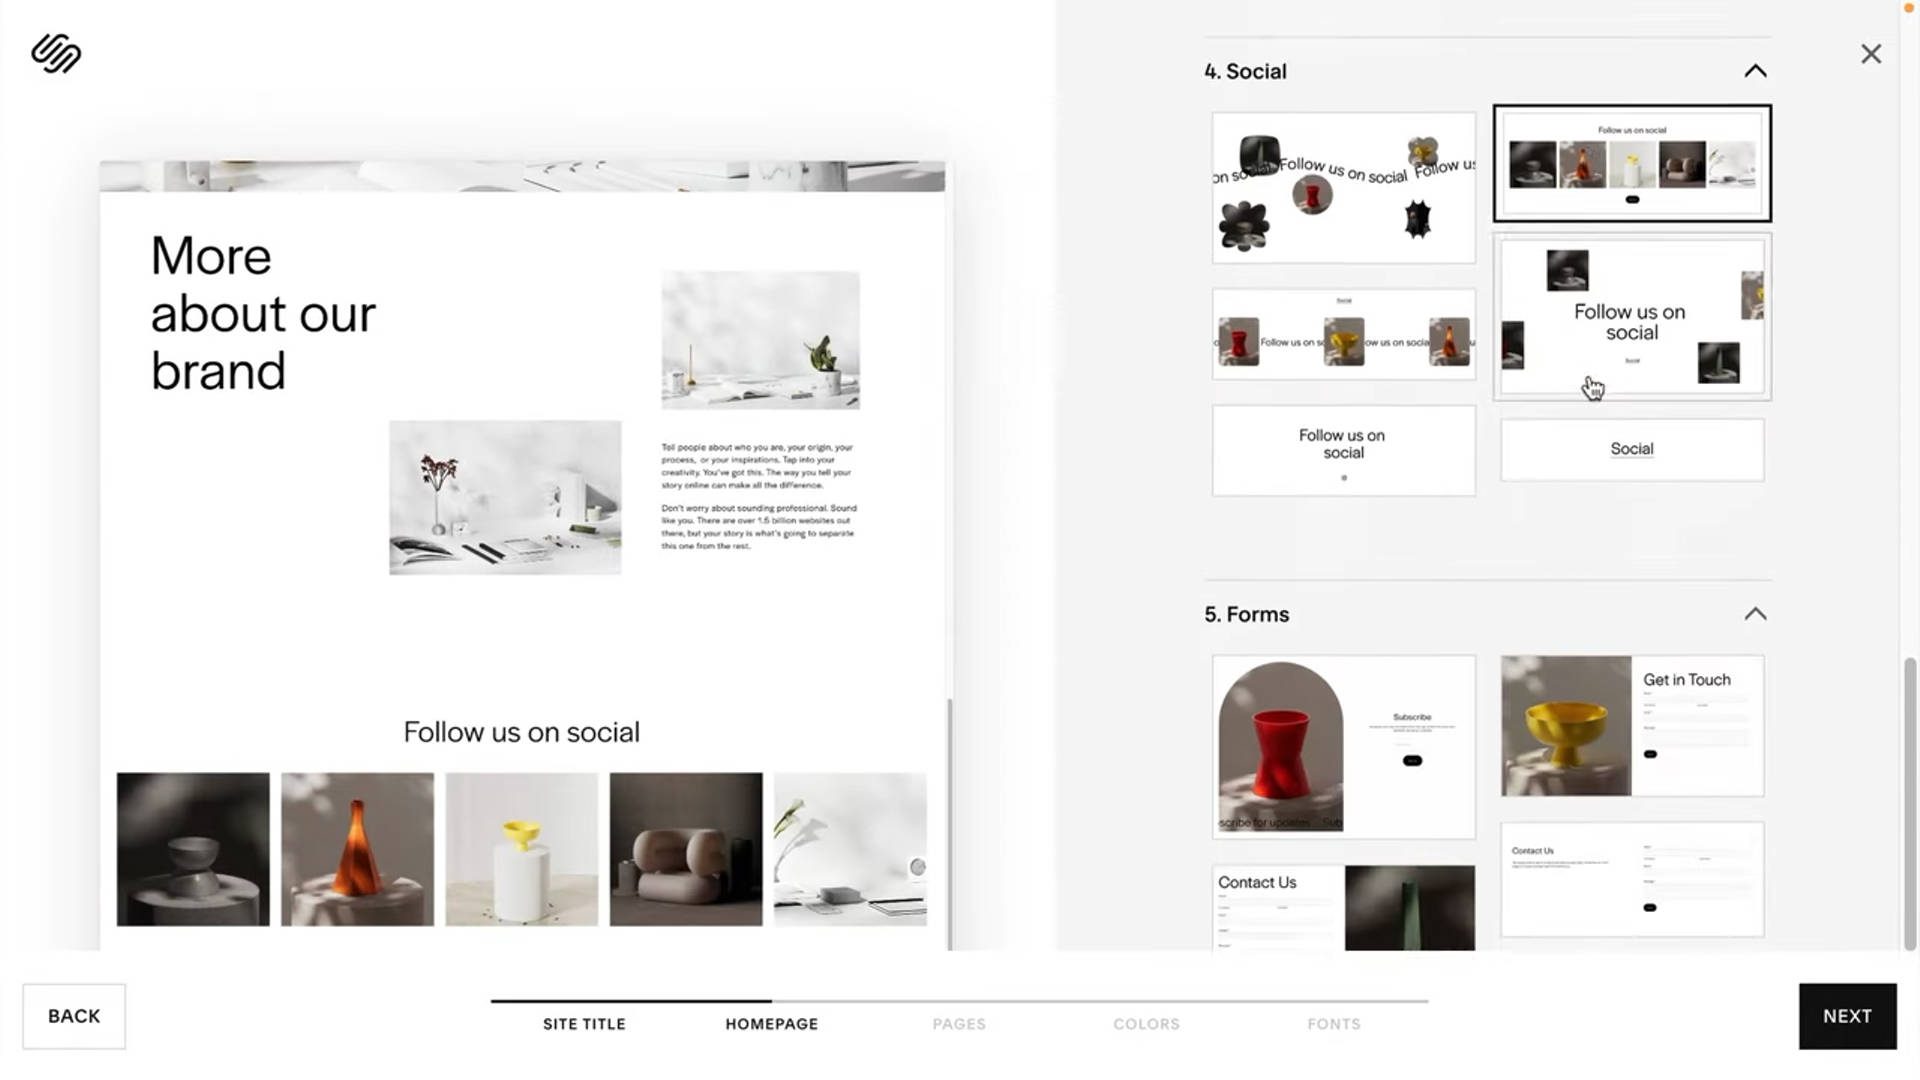The width and height of the screenshot is (1920, 1080).
Task: Click the Squarespace logo icon
Action: 54,53
